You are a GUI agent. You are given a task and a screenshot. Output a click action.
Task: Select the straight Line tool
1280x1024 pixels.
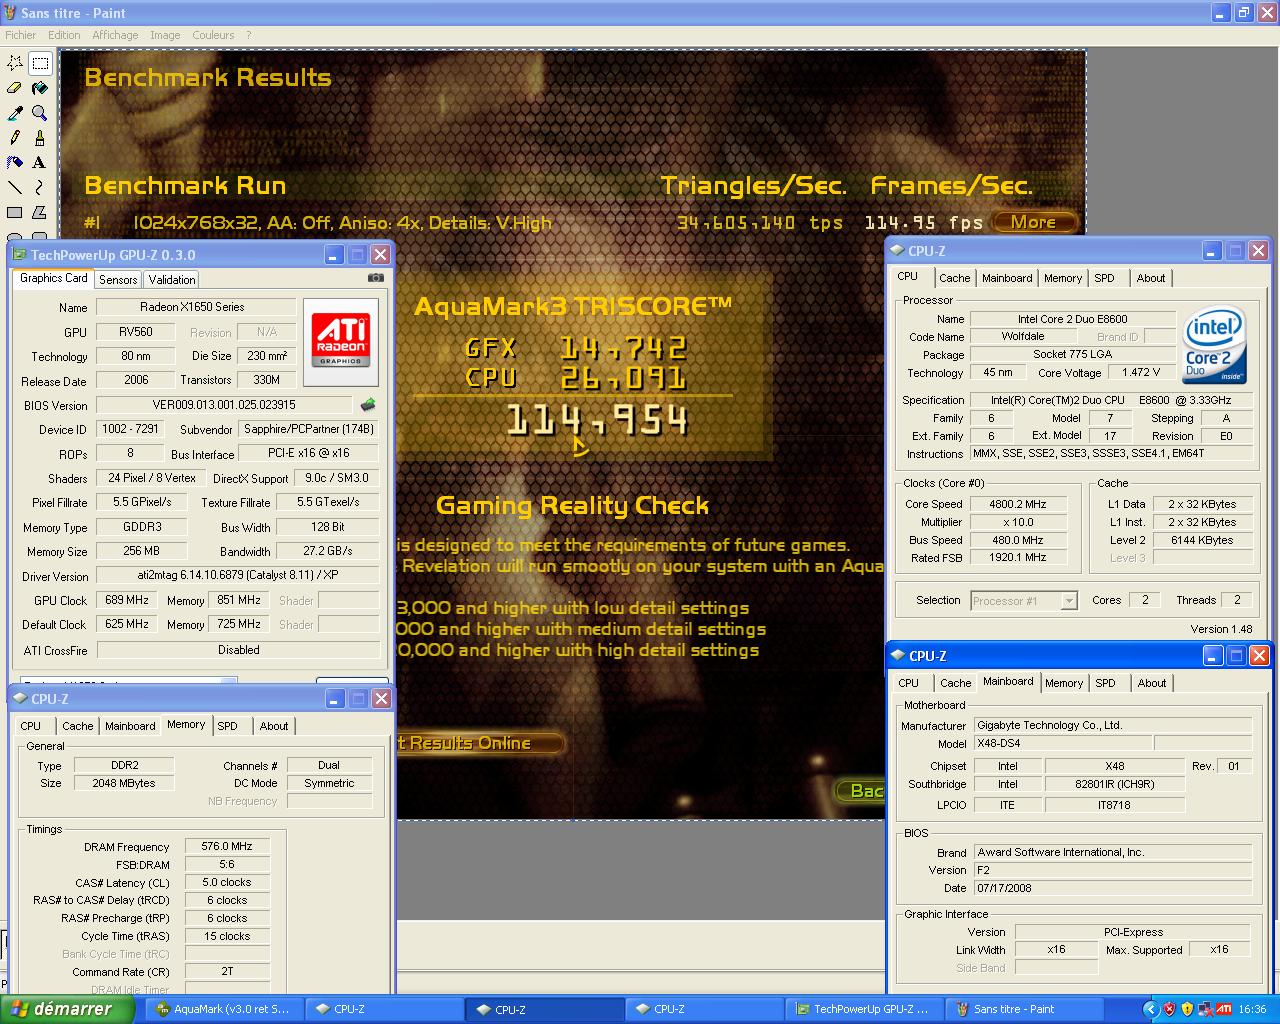15,187
